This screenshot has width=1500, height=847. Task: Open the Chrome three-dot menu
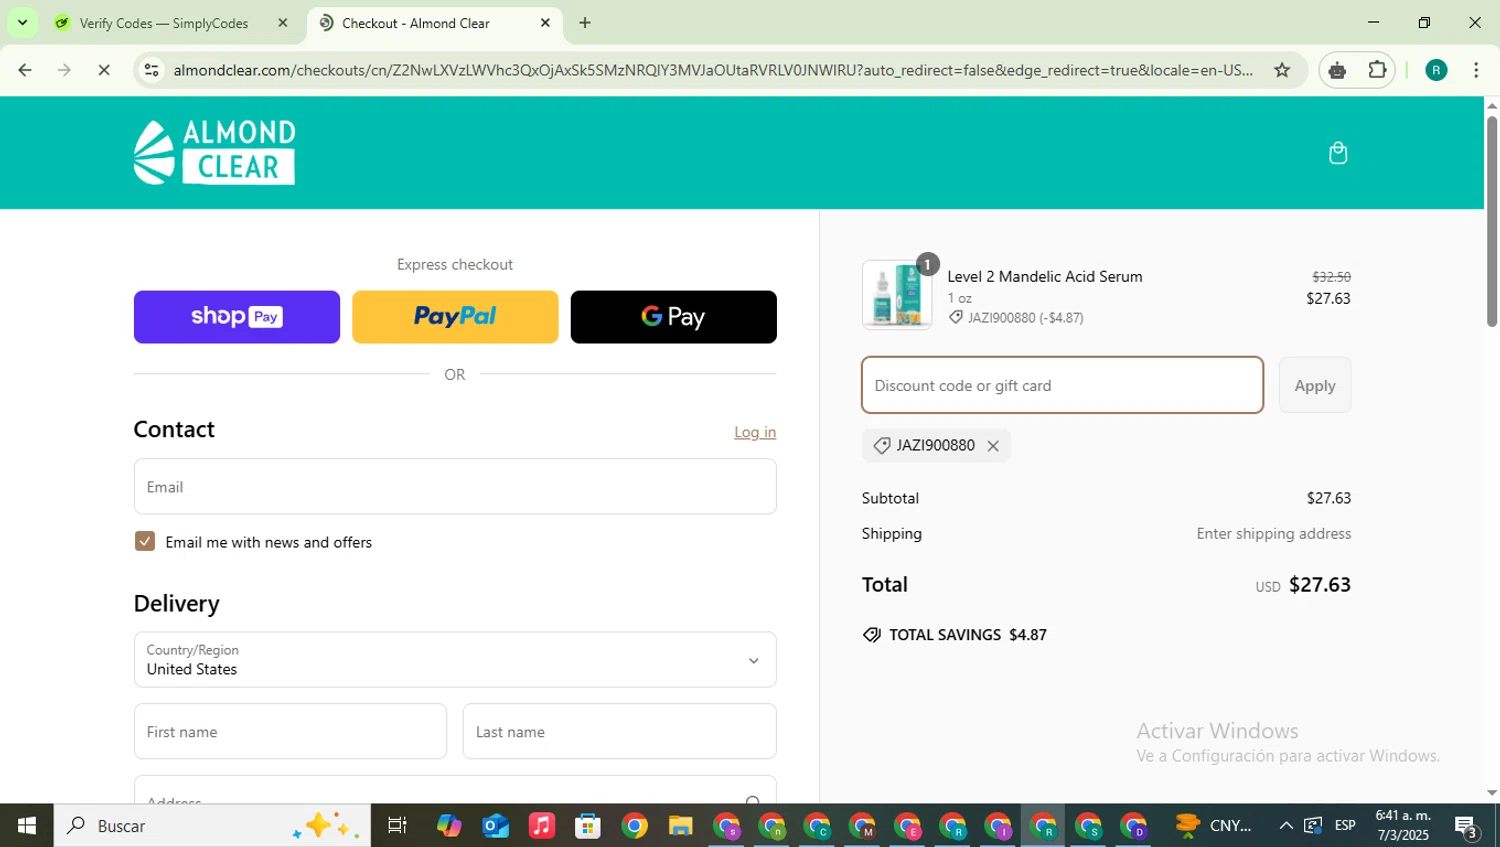[x=1476, y=70]
